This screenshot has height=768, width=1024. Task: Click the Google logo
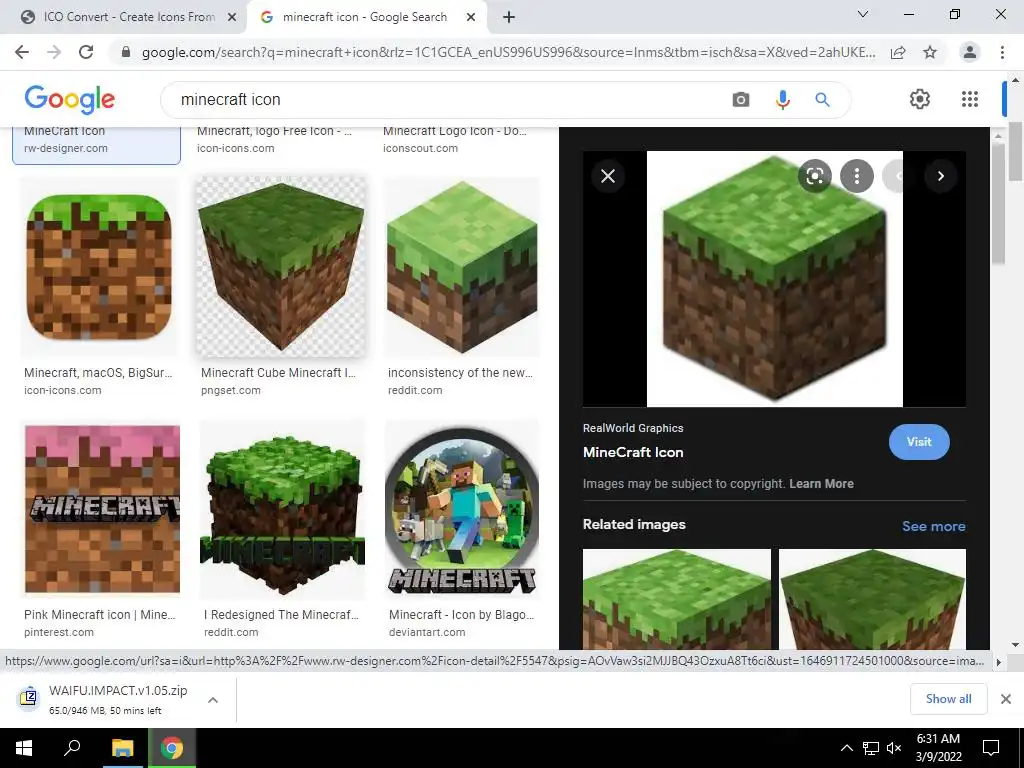(70, 99)
